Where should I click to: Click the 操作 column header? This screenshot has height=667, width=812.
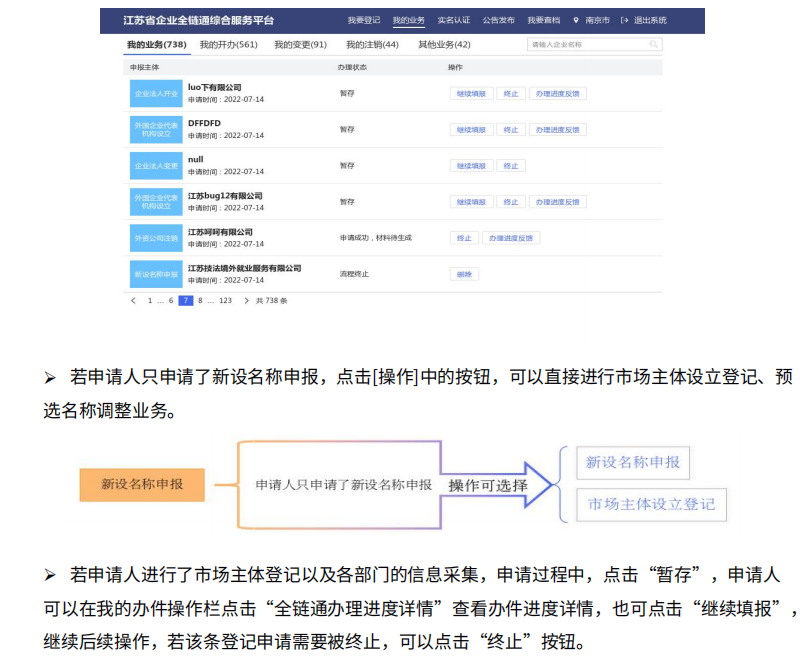coord(455,67)
